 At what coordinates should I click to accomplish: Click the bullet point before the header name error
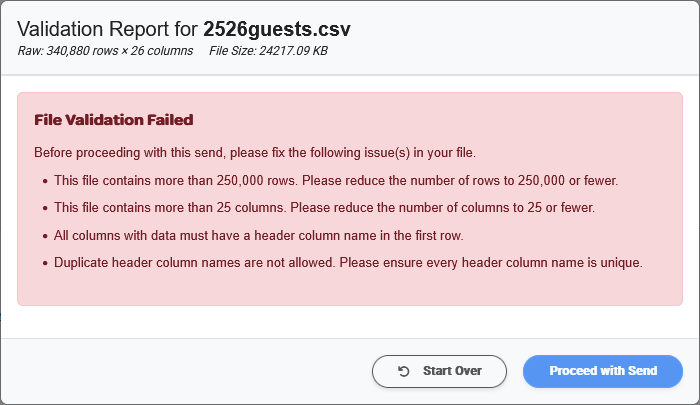coord(45,236)
